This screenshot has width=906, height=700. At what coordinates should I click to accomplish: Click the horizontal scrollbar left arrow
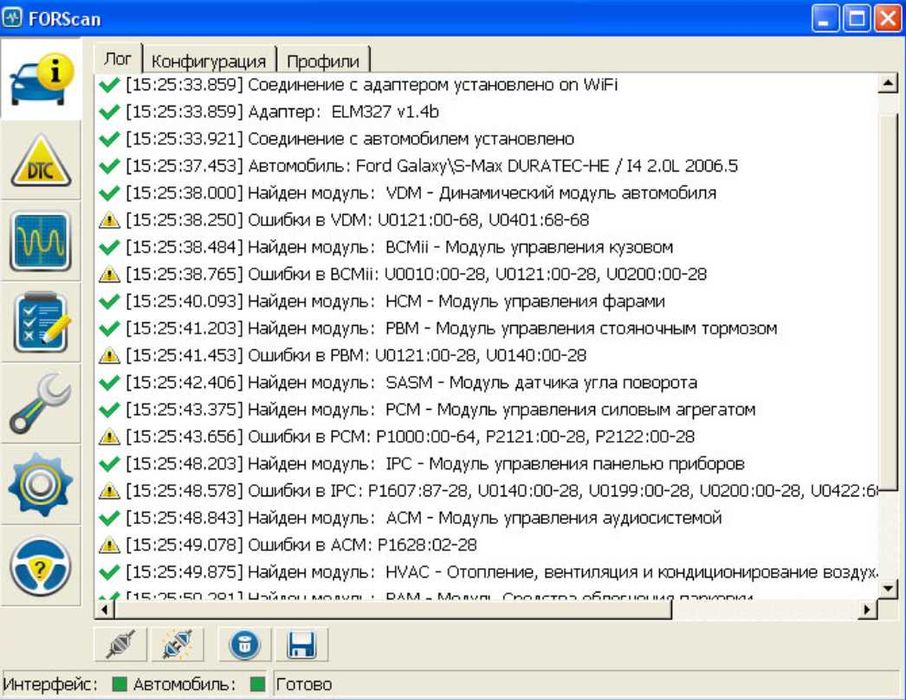pyautogui.click(x=105, y=609)
